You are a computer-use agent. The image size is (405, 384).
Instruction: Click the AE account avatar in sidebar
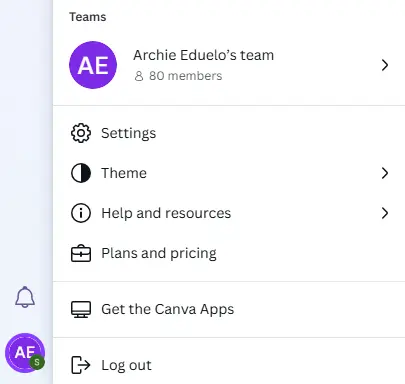25,353
